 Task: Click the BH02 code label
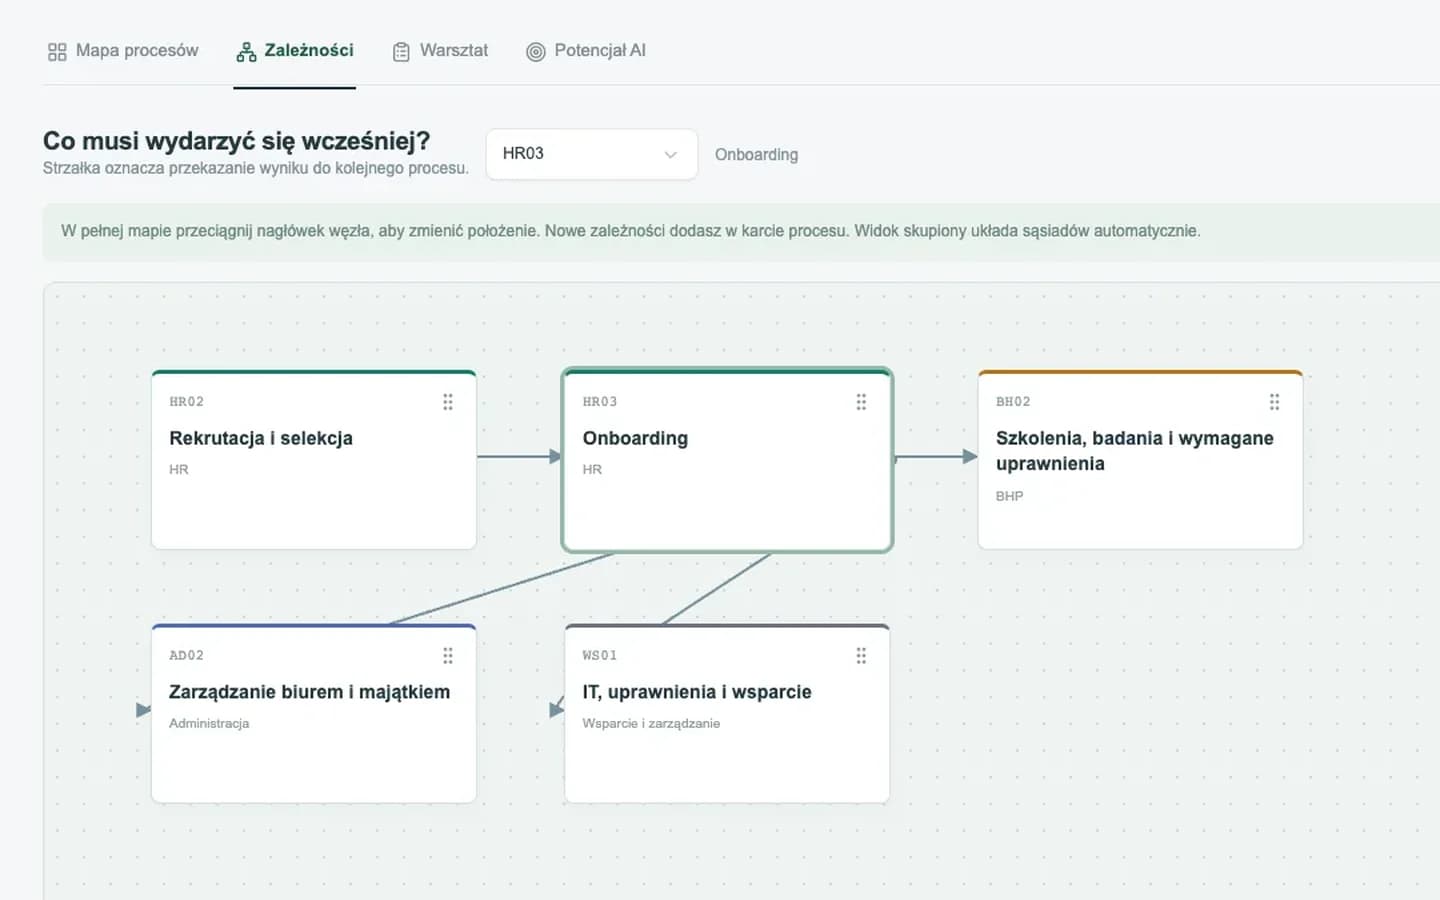pos(1013,402)
